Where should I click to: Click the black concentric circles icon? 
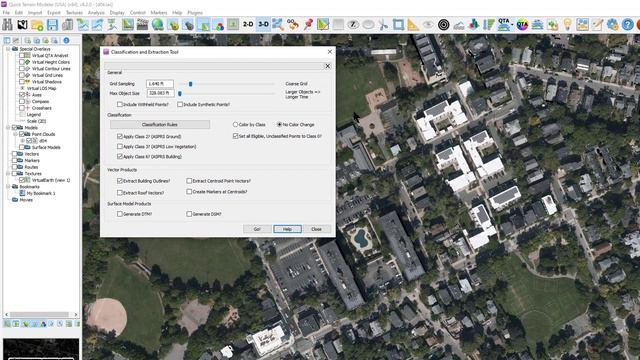pos(443,25)
